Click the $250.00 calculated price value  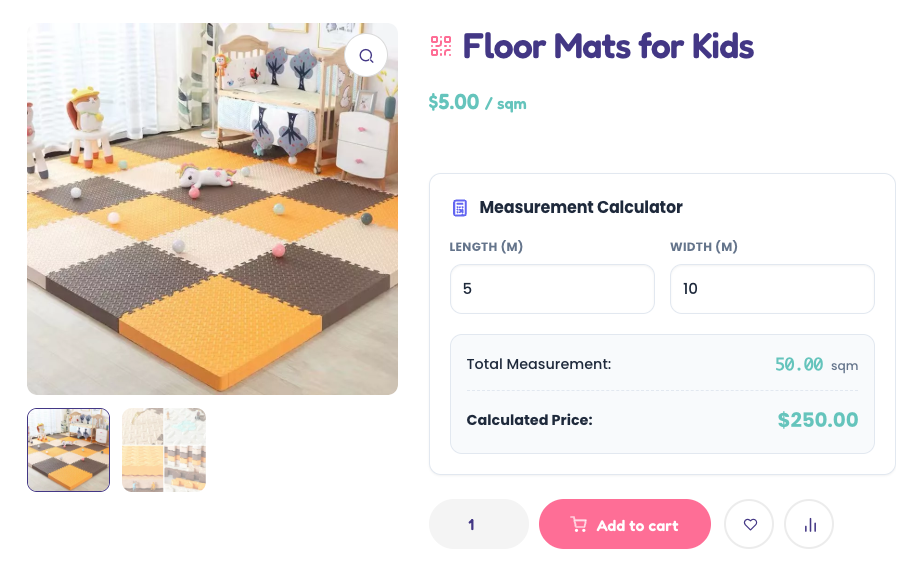[817, 420]
